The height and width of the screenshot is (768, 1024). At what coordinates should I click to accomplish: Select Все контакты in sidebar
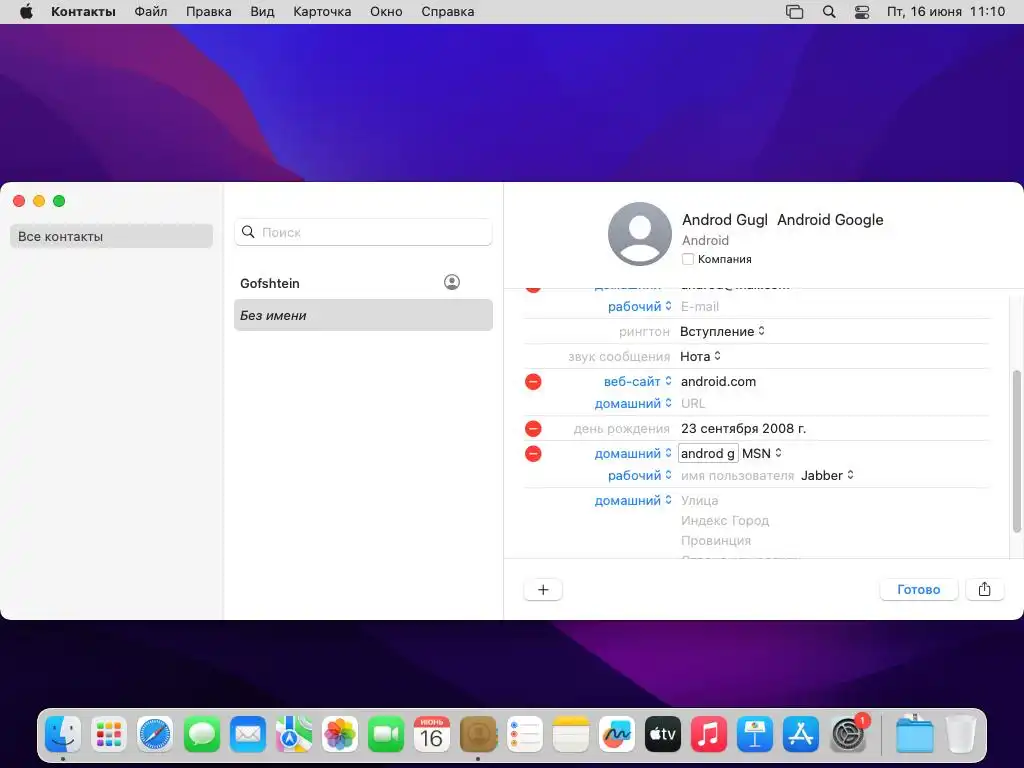tap(111, 236)
